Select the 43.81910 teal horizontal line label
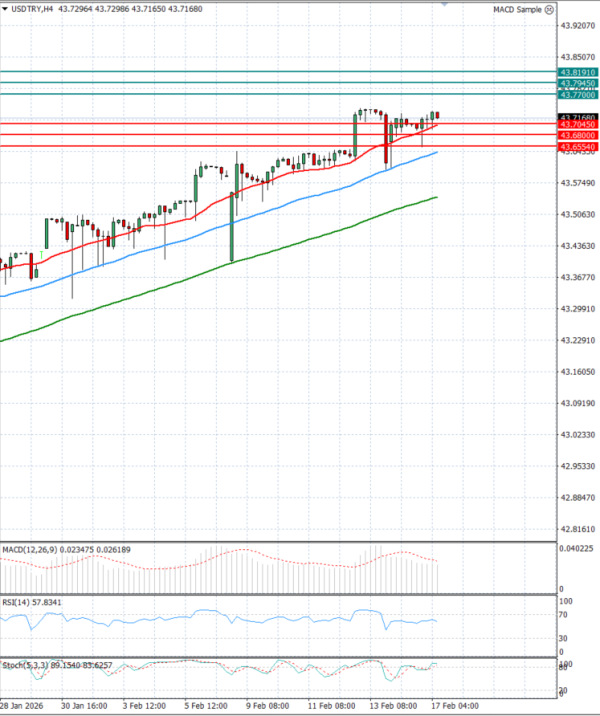The image size is (600, 716). [x=578, y=73]
